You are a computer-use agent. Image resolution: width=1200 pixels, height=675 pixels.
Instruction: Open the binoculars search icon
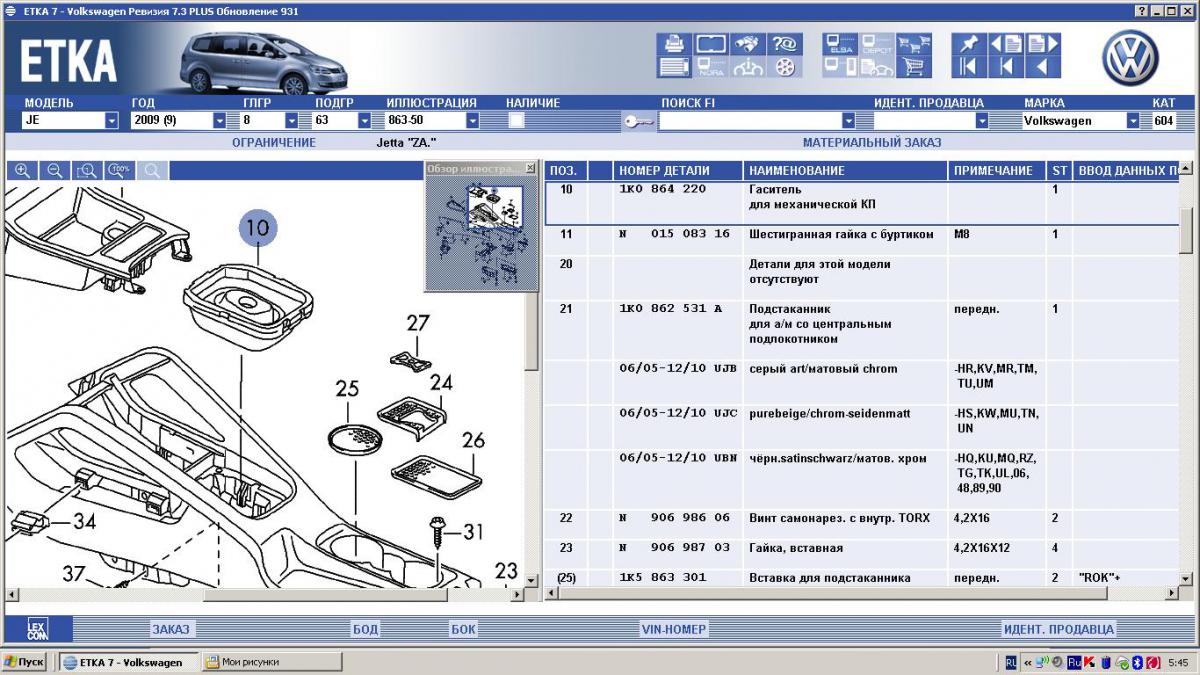coord(748,44)
